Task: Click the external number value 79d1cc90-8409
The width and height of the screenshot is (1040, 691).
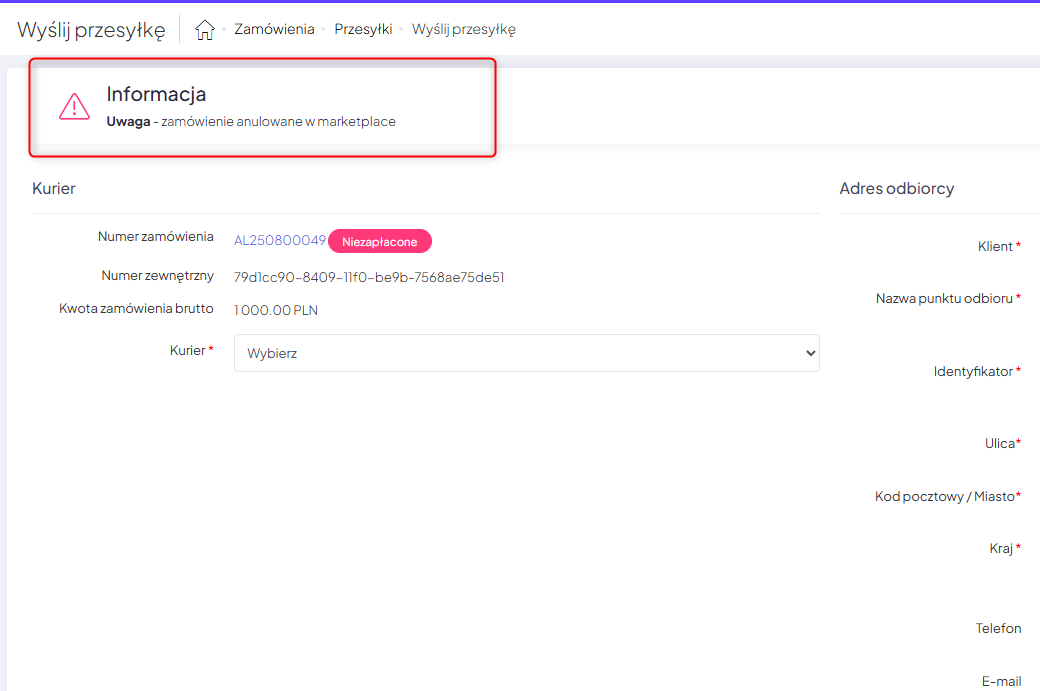Action: [369, 277]
